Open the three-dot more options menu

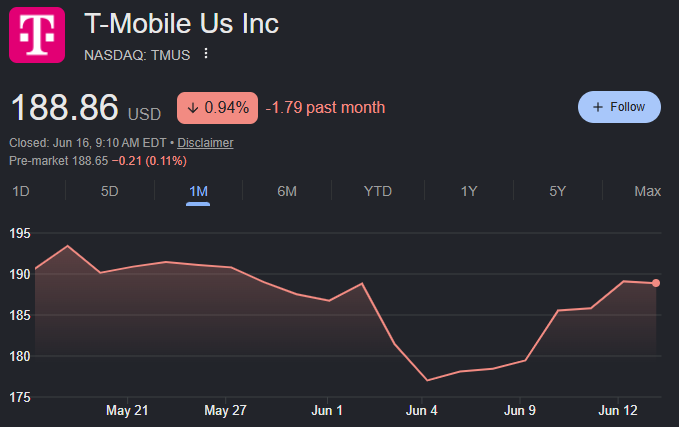206,54
